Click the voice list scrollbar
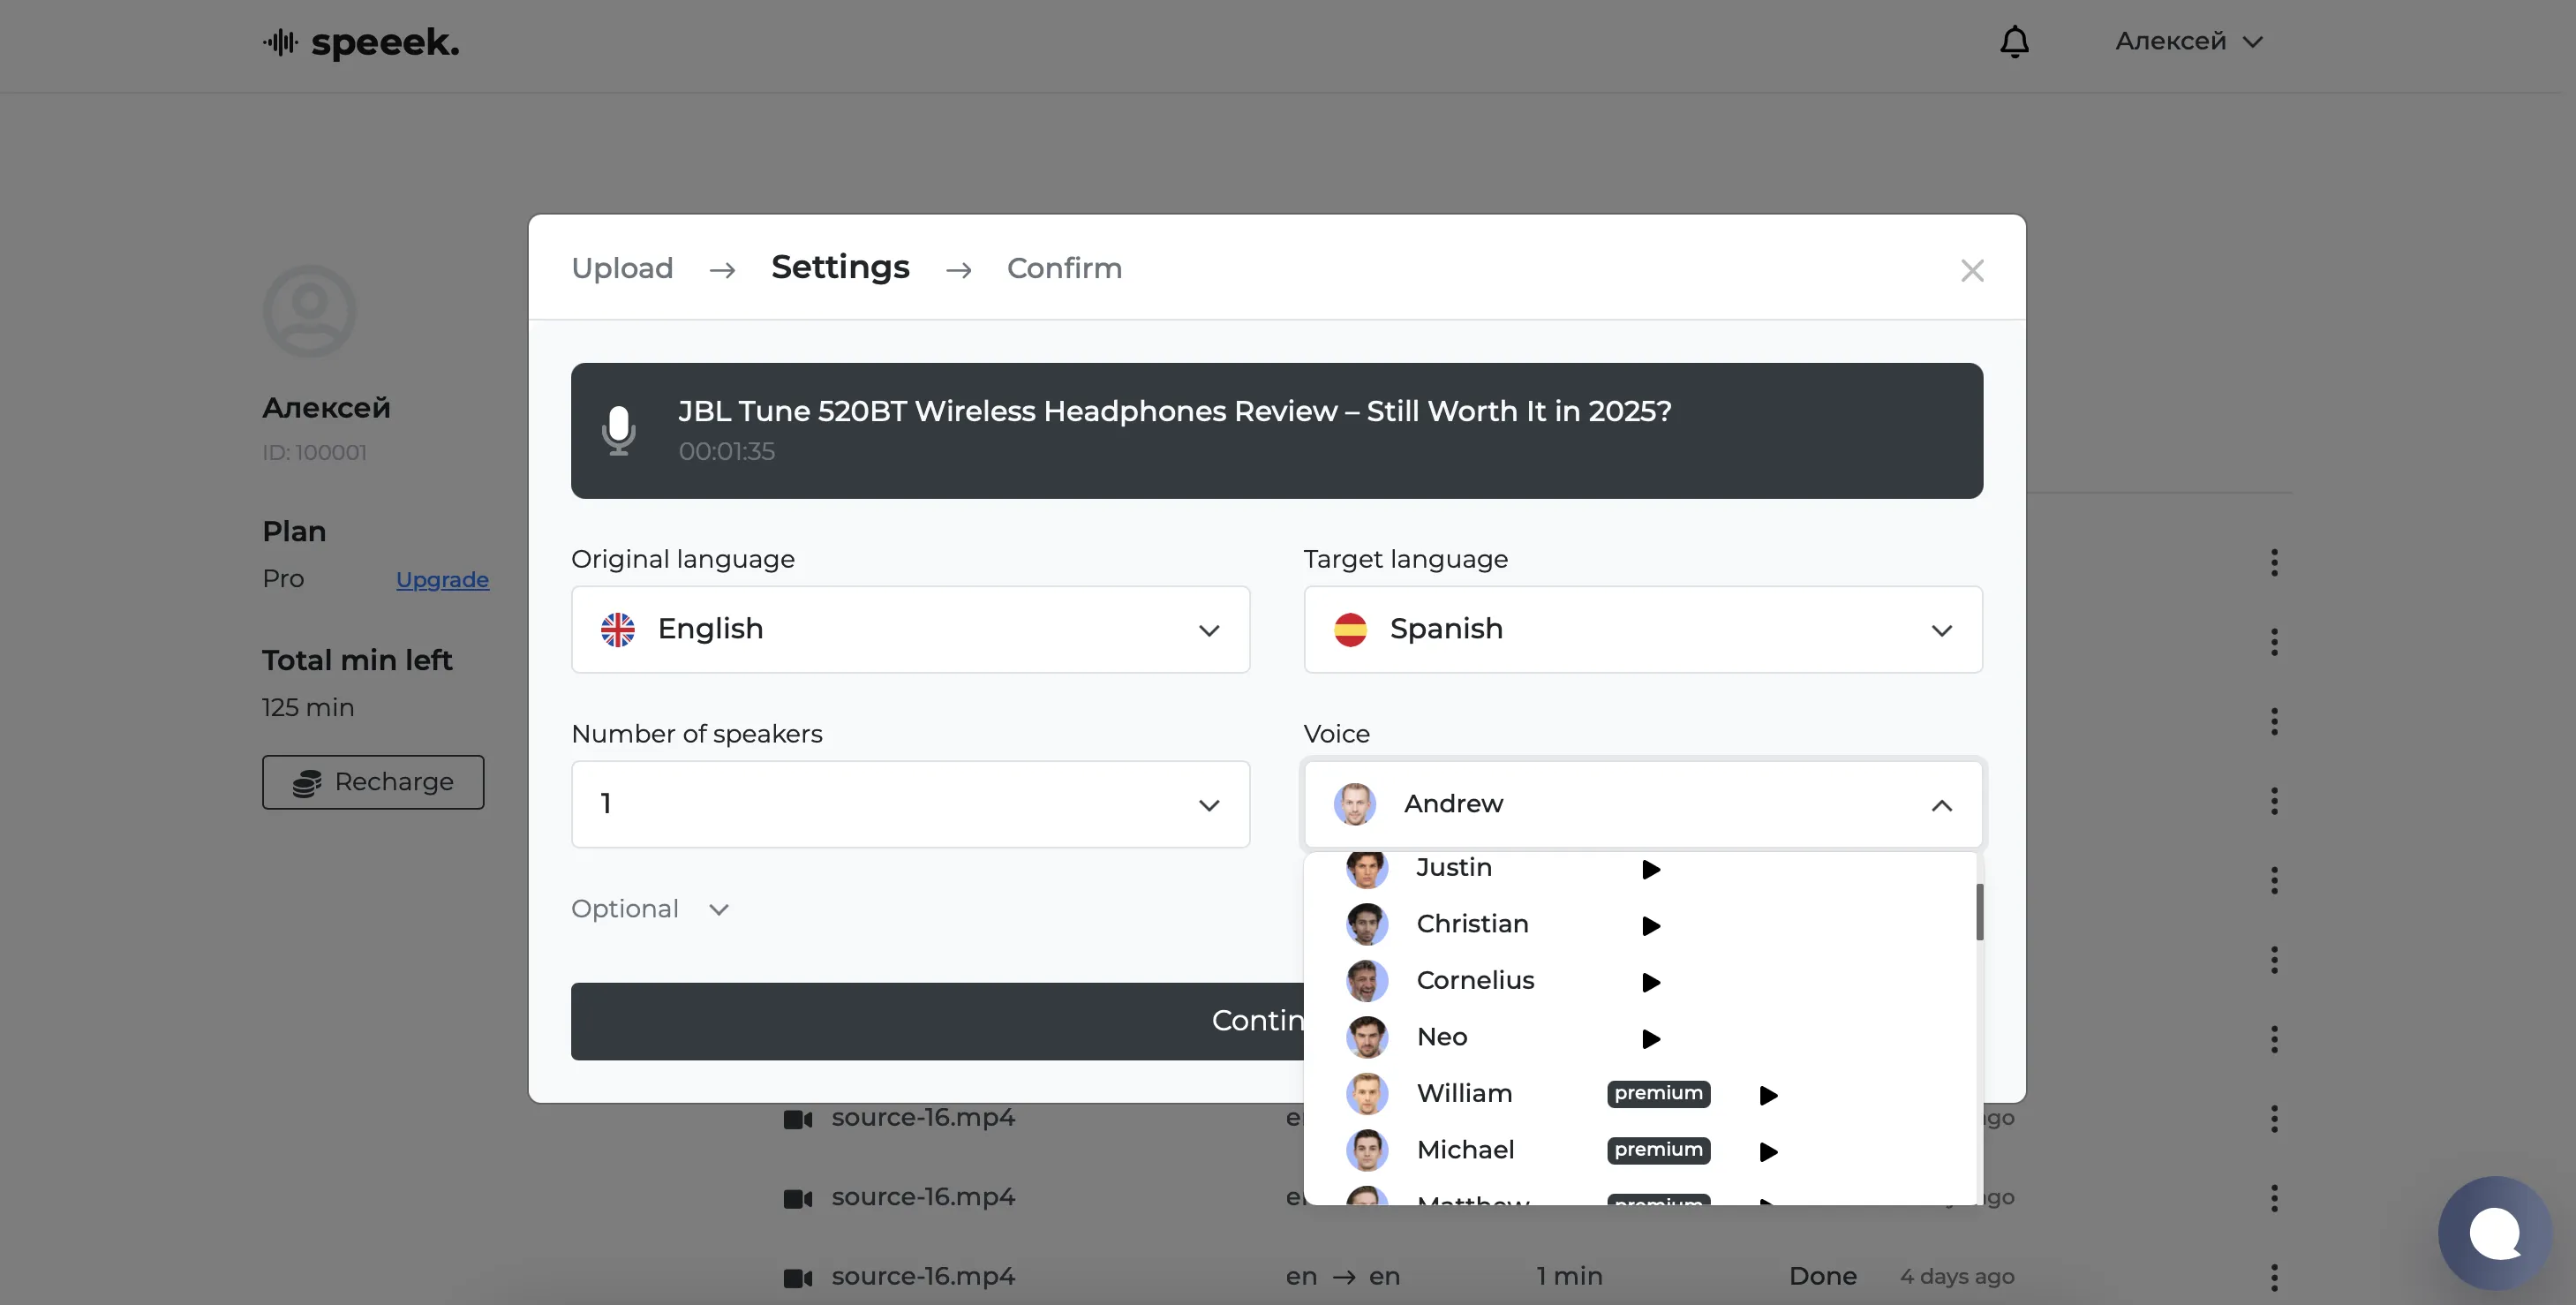Screen dimensions: 2576x1305 tap(1978, 912)
